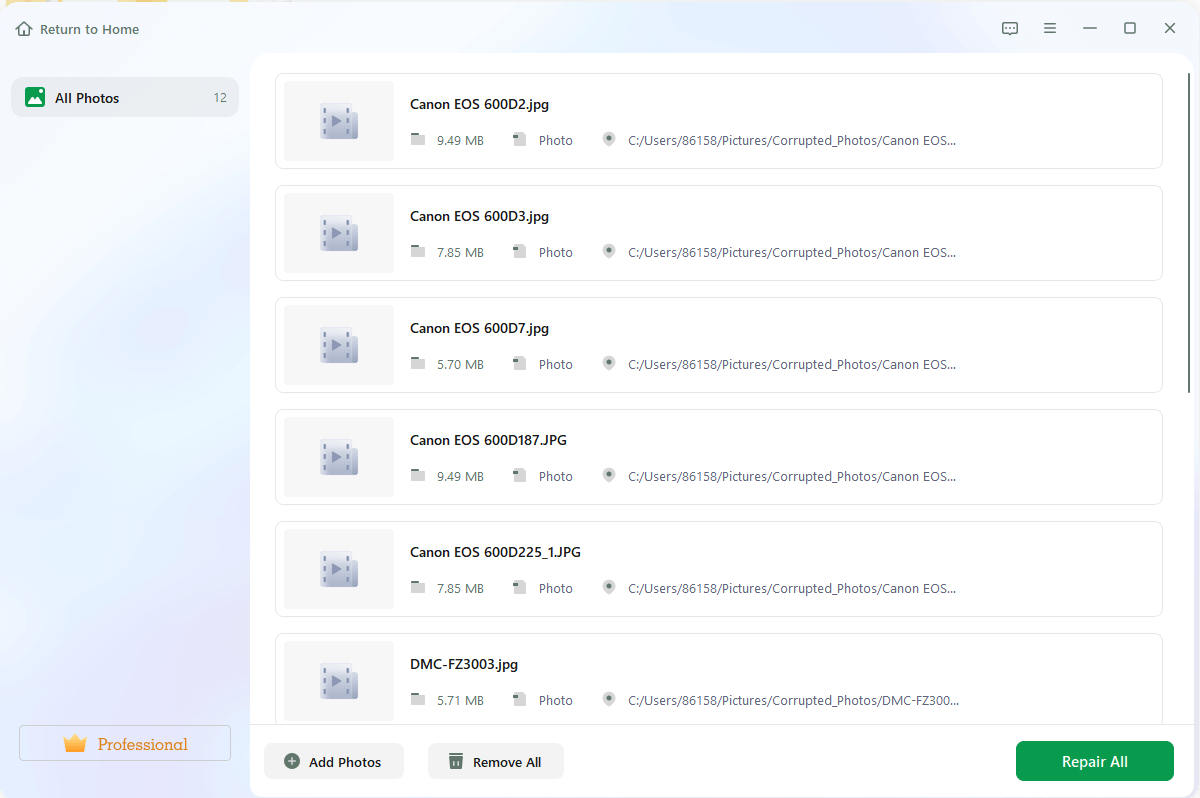
Task: Click the crown icon on Professional badge
Action: tap(75, 744)
